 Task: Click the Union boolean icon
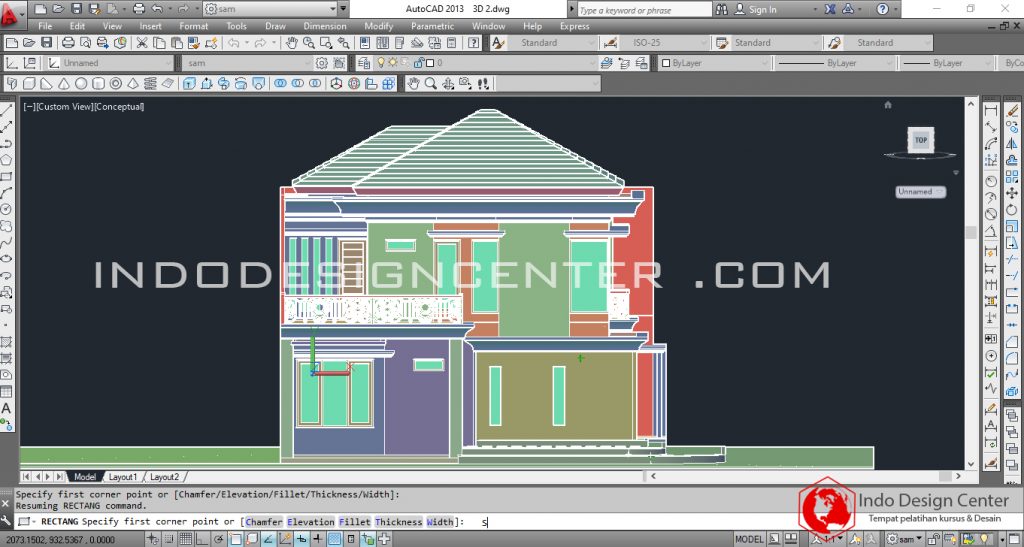coord(280,84)
